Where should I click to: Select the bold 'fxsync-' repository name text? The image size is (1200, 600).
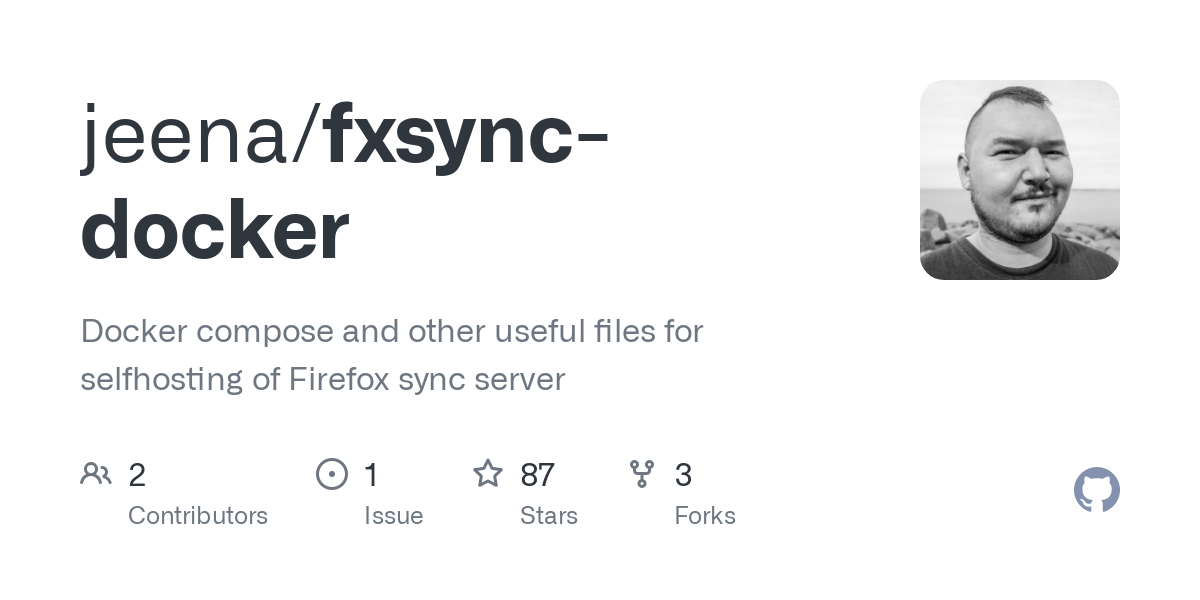pos(465,135)
